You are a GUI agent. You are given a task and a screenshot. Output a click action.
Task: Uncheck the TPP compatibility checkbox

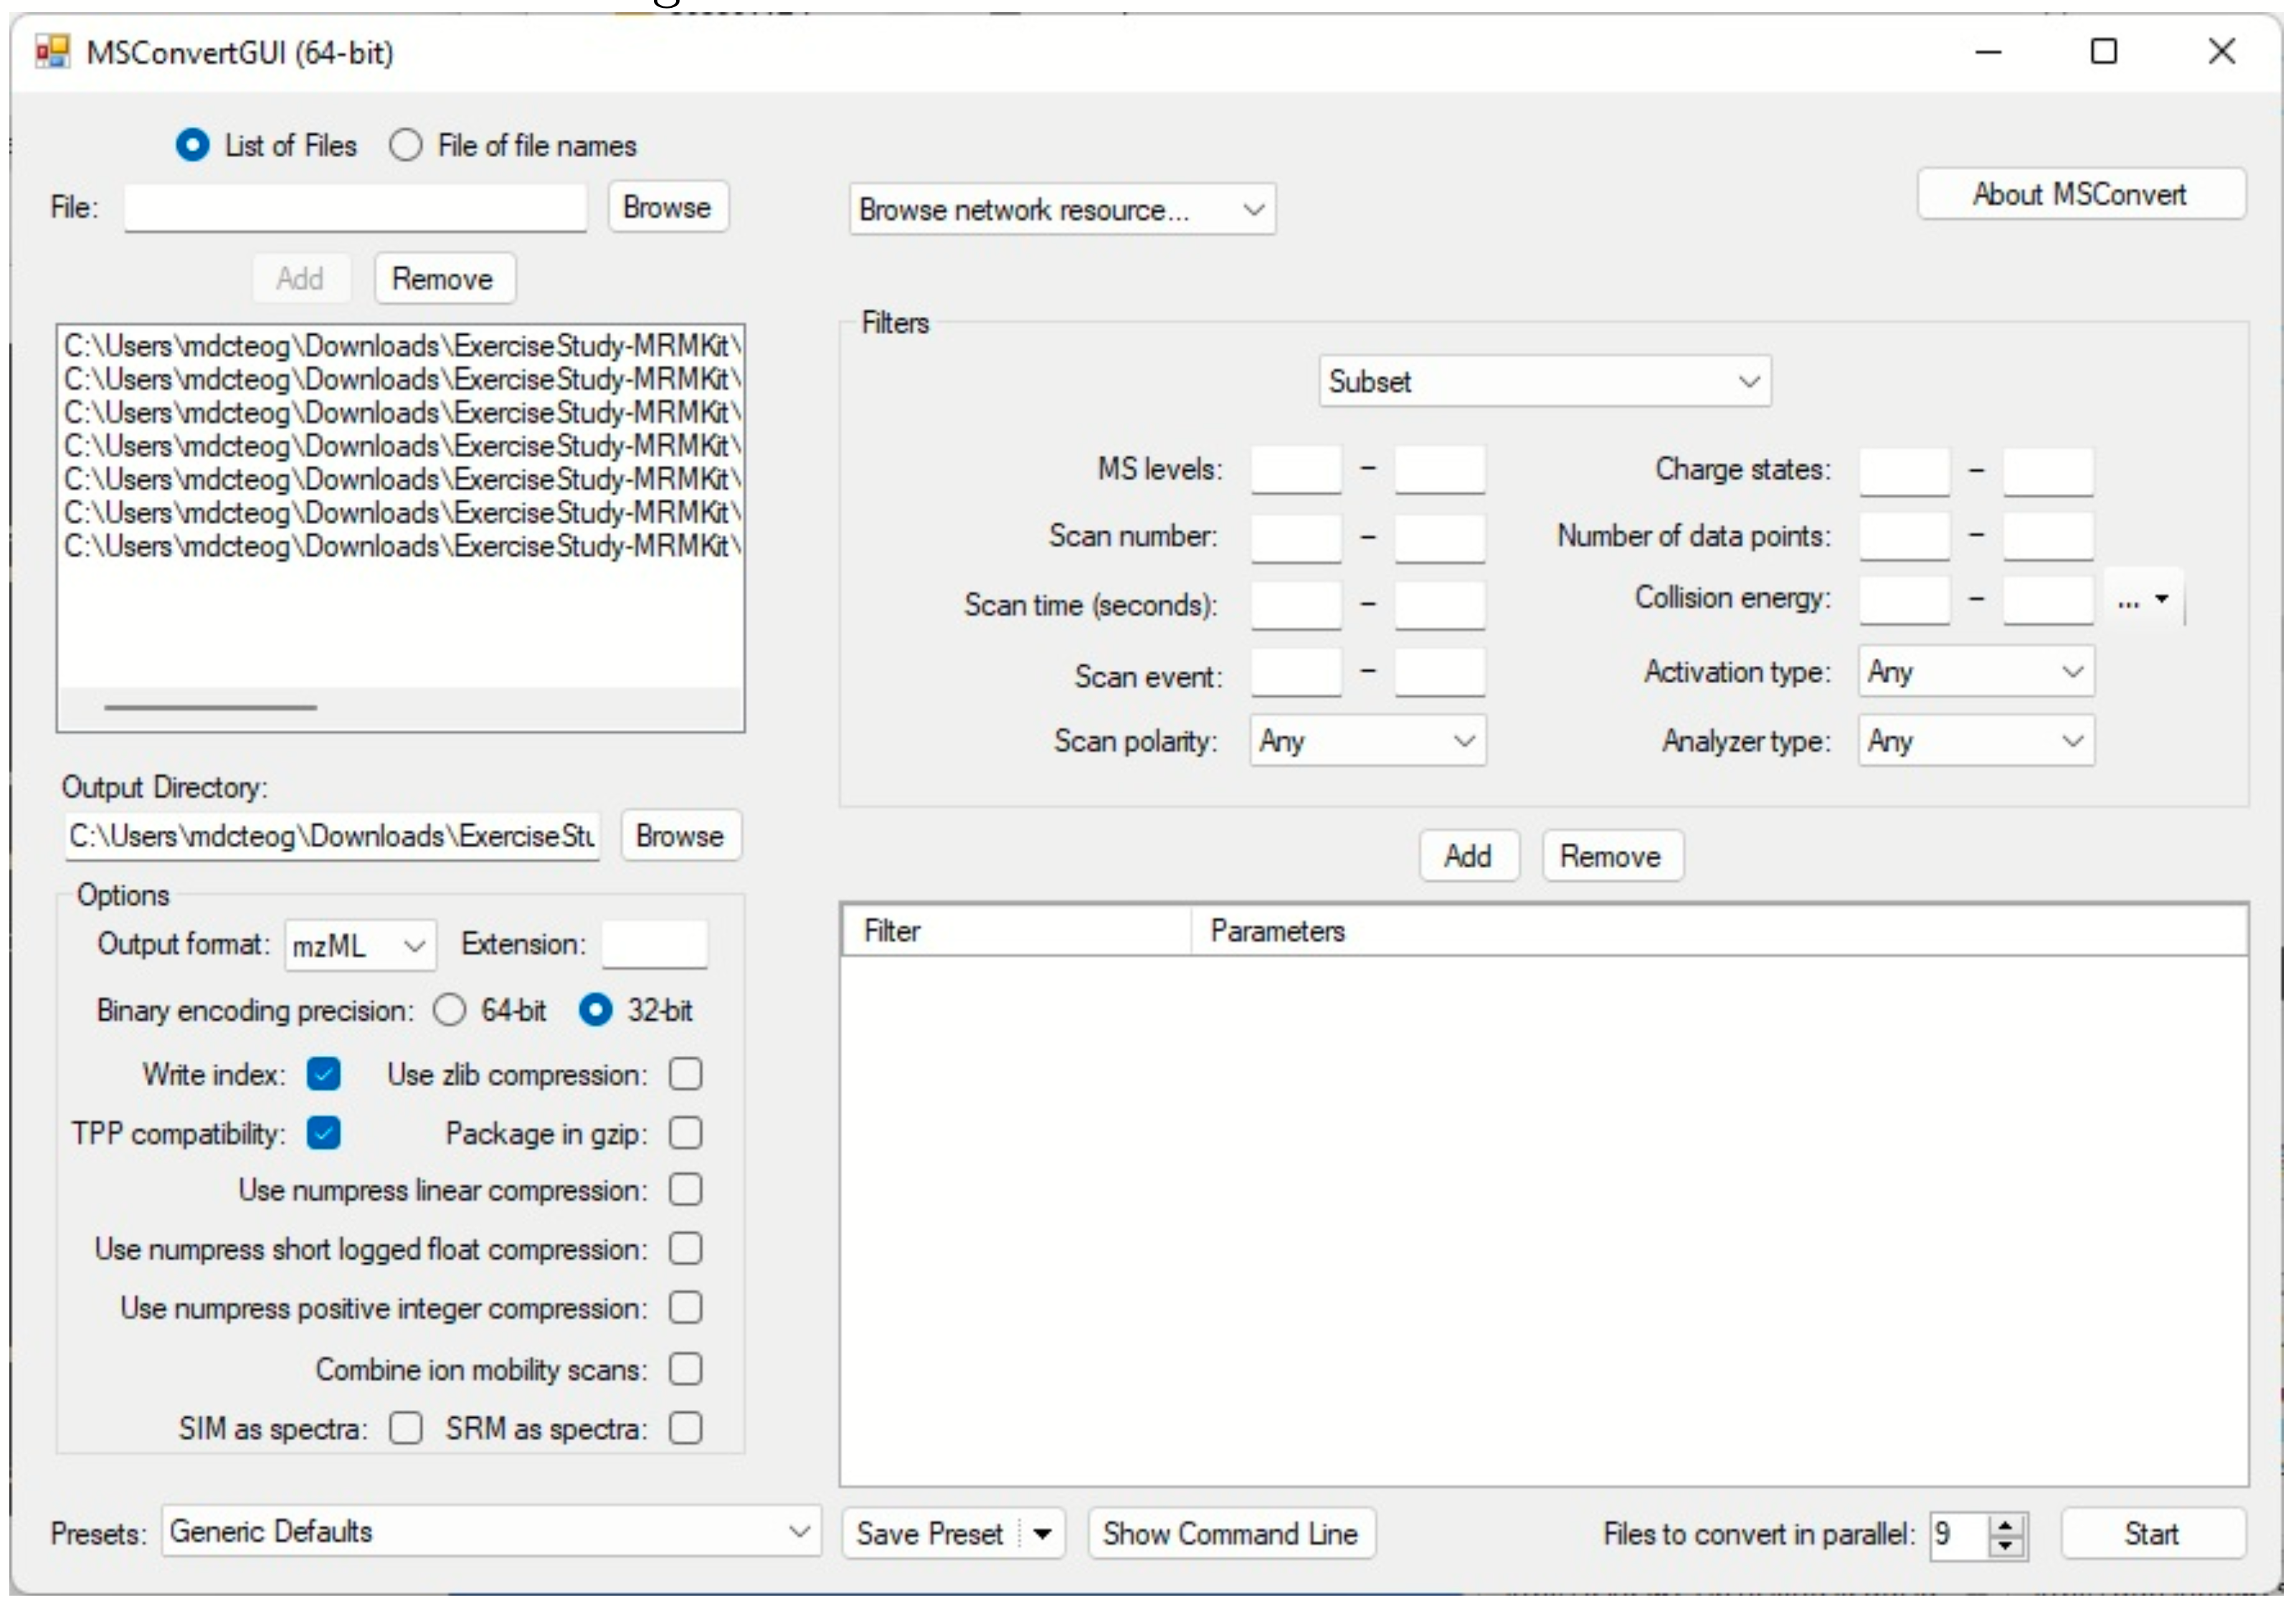(324, 1133)
